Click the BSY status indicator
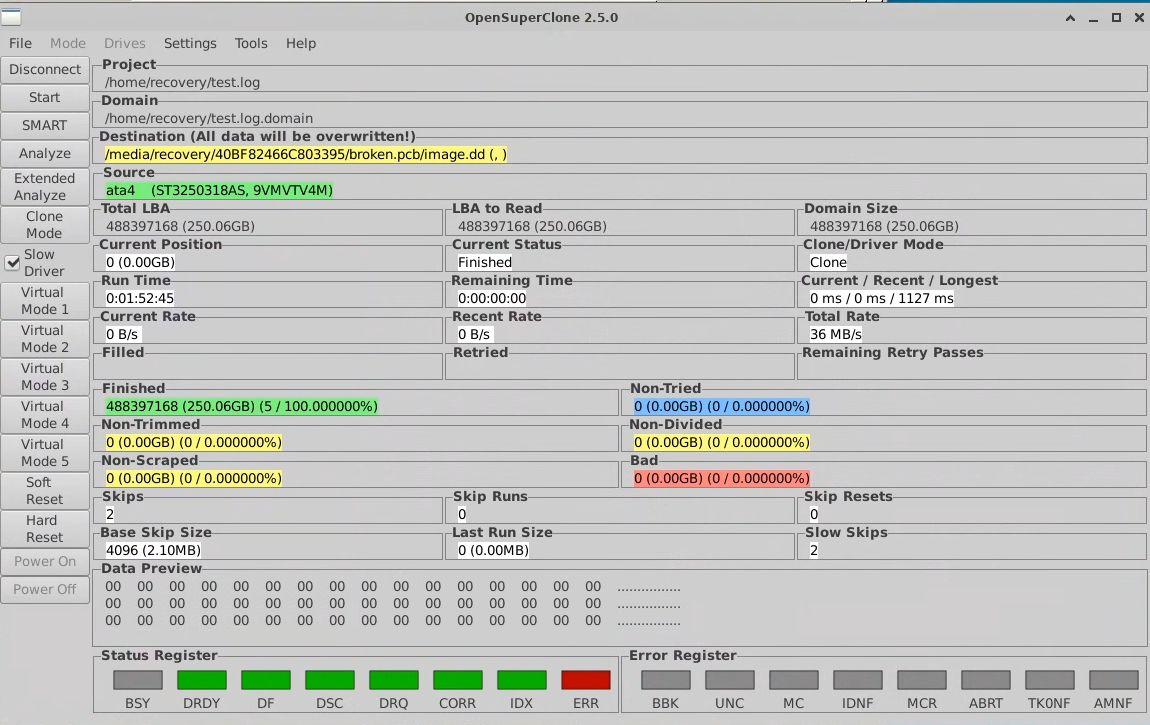Image resolution: width=1150 pixels, height=725 pixels. pyautogui.click(x=138, y=680)
